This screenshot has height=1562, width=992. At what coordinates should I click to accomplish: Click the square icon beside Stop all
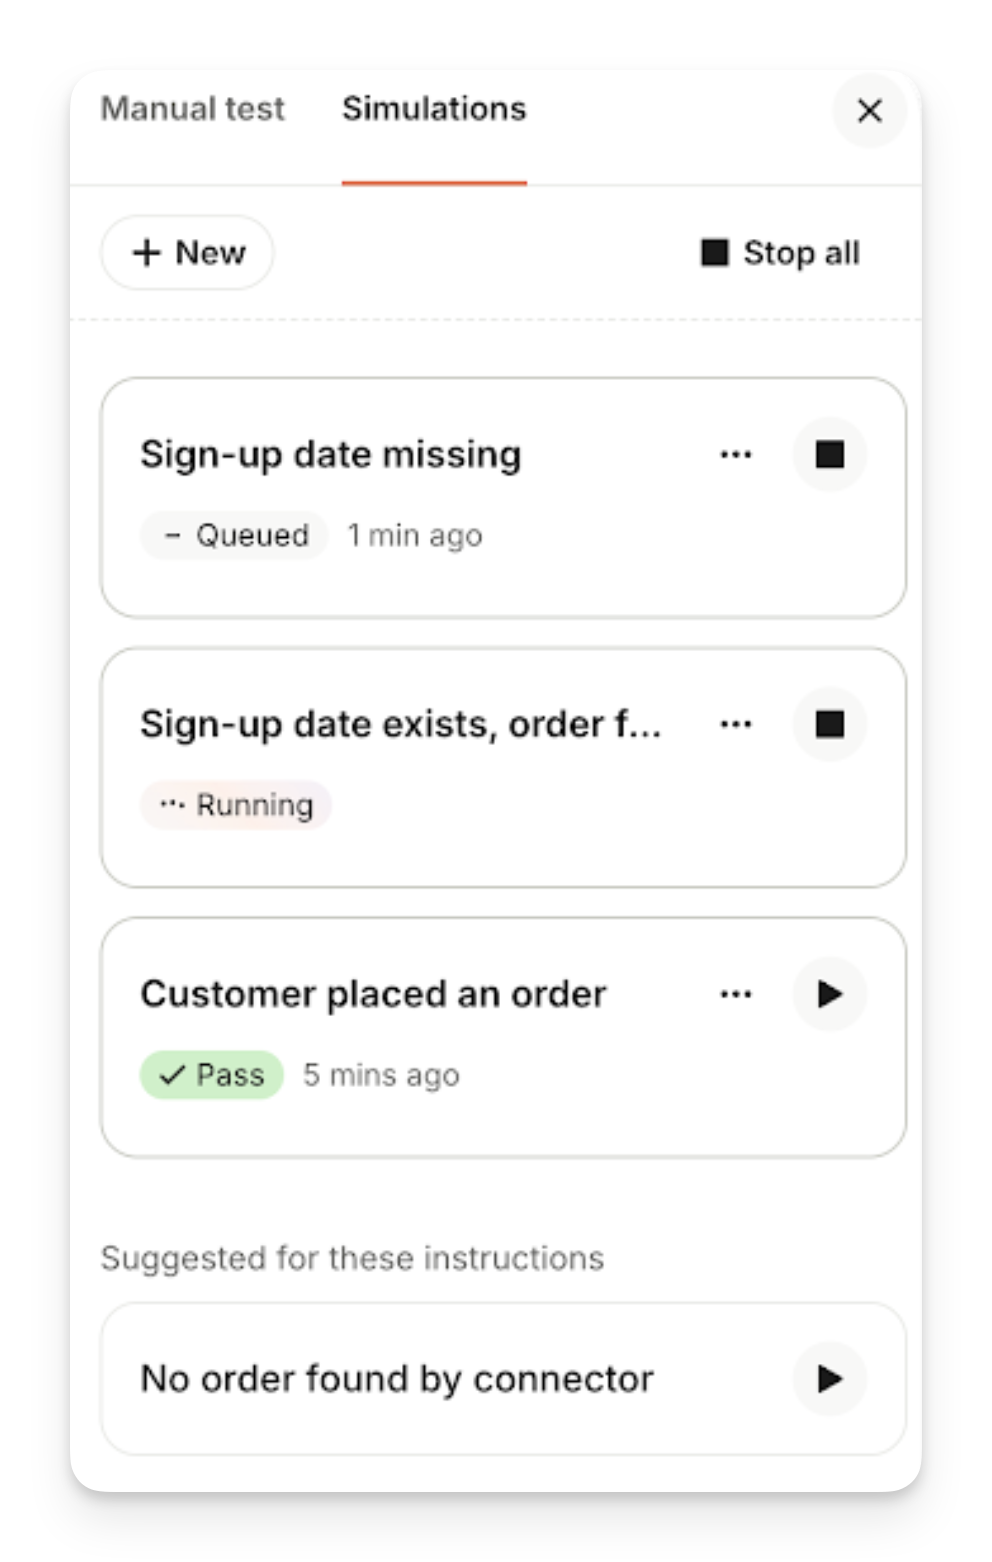coord(714,253)
